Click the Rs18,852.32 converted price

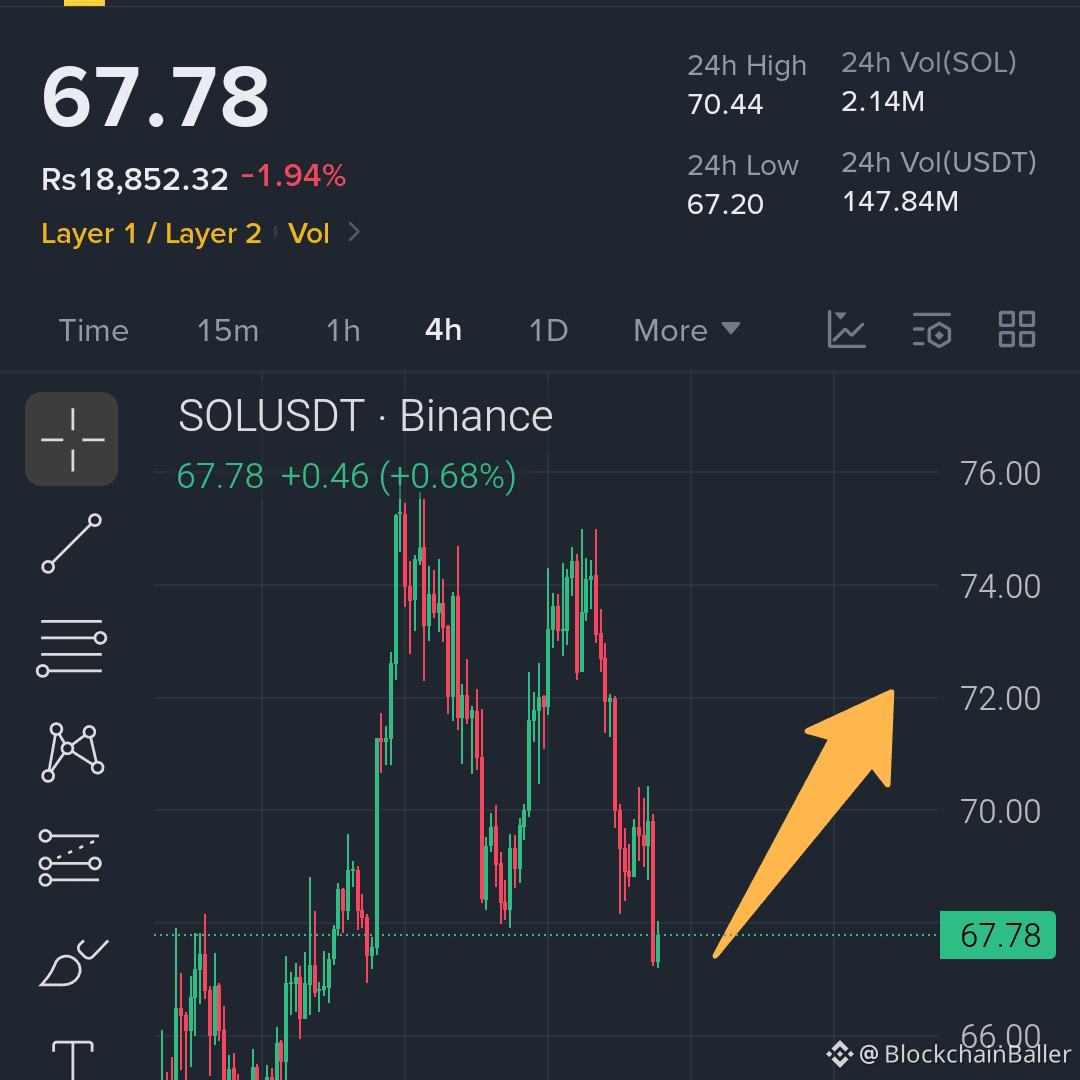(134, 179)
